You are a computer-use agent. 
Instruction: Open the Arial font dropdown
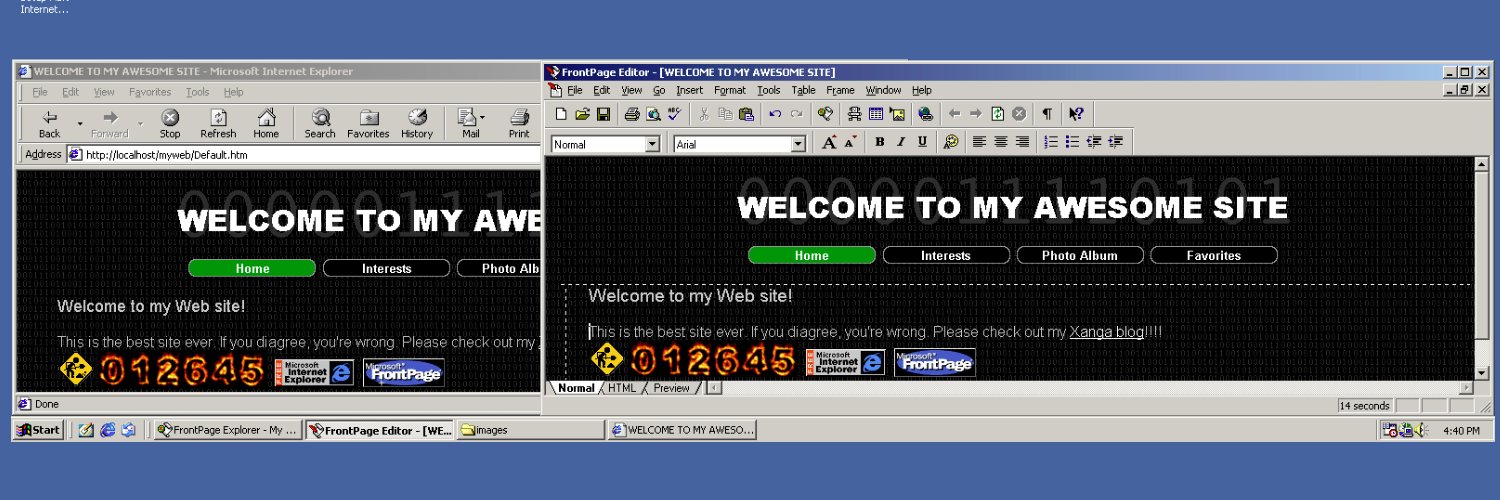[798, 144]
